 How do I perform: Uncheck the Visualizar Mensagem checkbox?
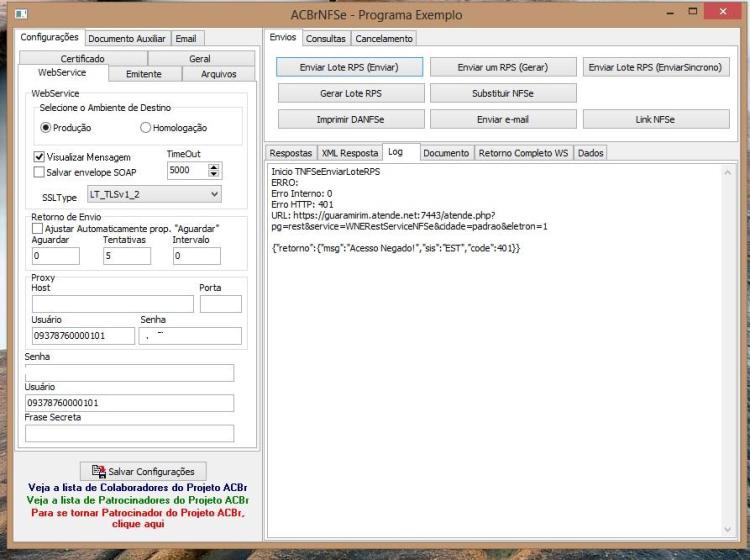[x=39, y=157]
